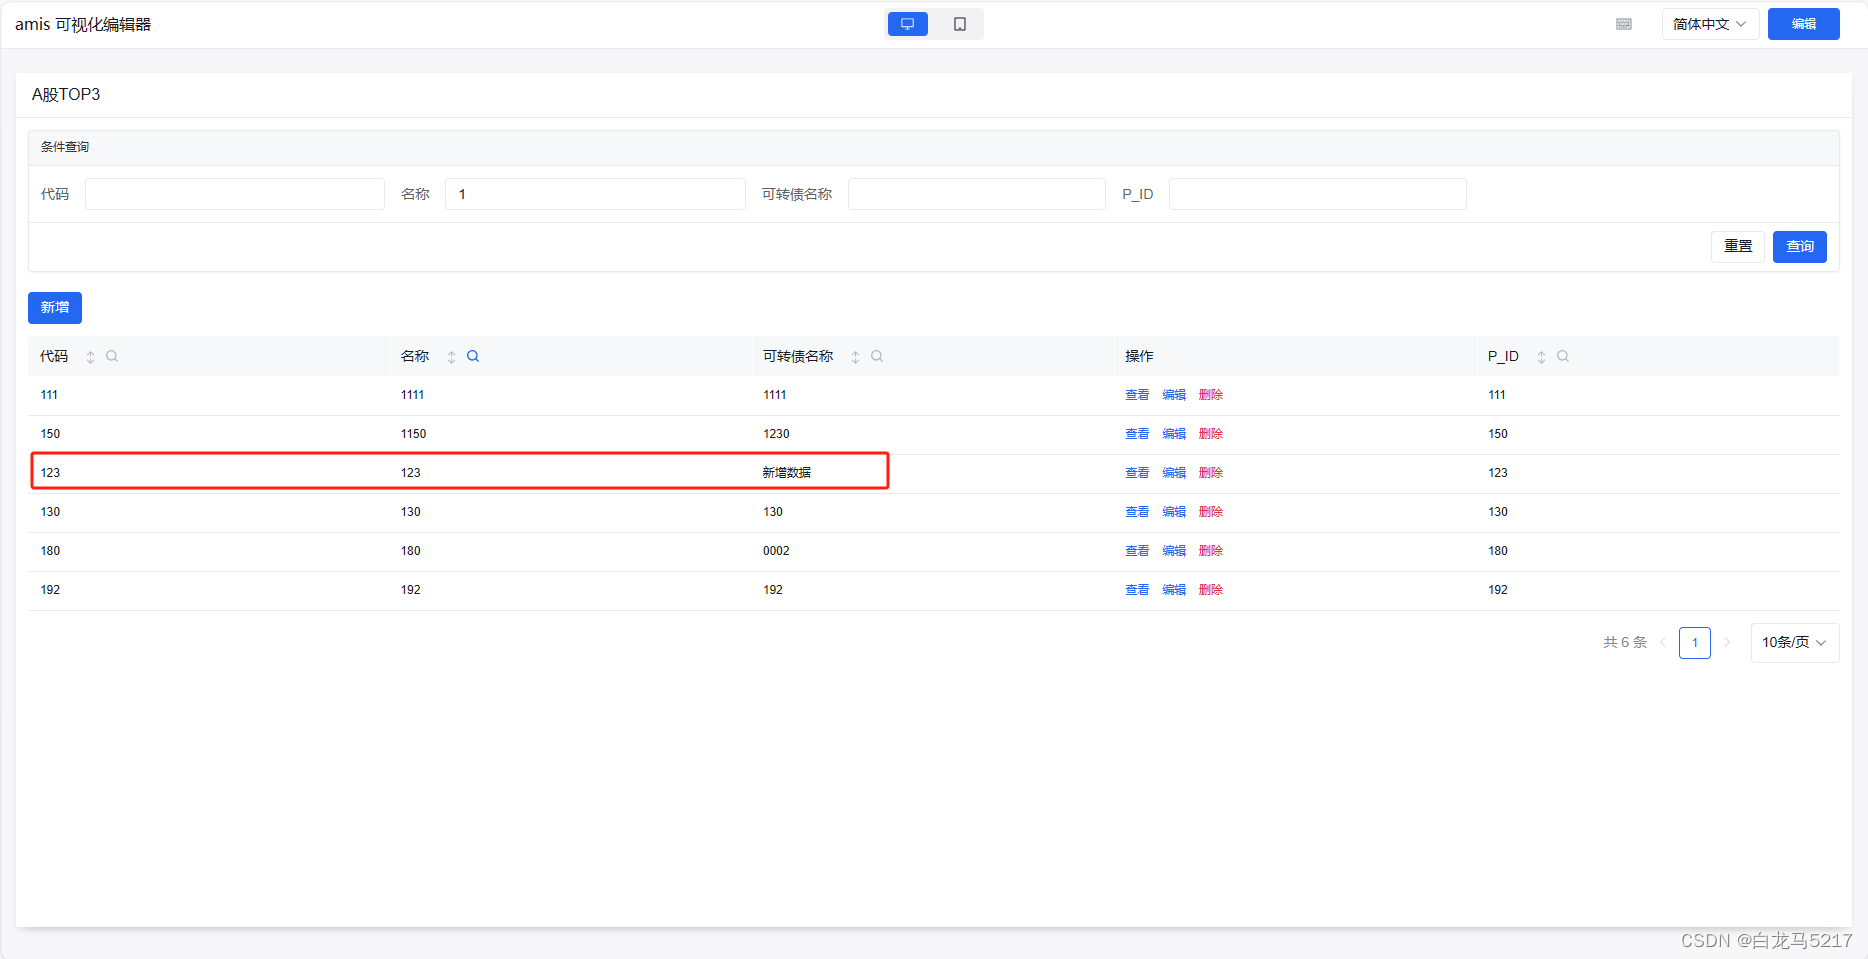
Task: Sort the table by 名称 column
Action: pyautogui.click(x=451, y=357)
